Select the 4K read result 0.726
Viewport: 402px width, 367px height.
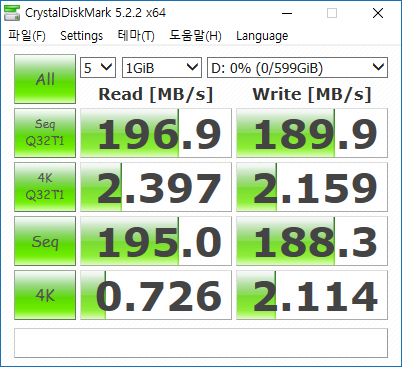click(x=156, y=295)
